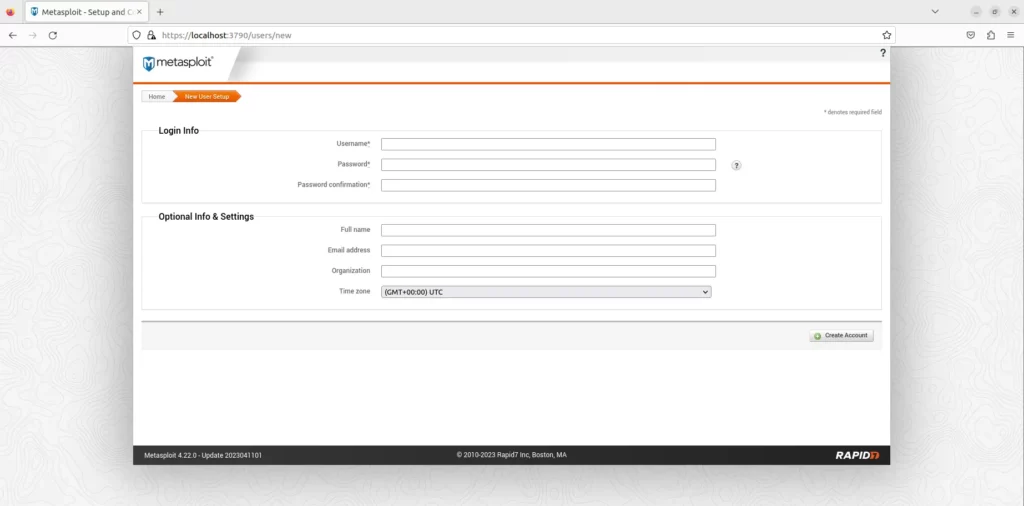Focus the Username field
This screenshot has height=506, width=1024.
[x=548, y=144]
